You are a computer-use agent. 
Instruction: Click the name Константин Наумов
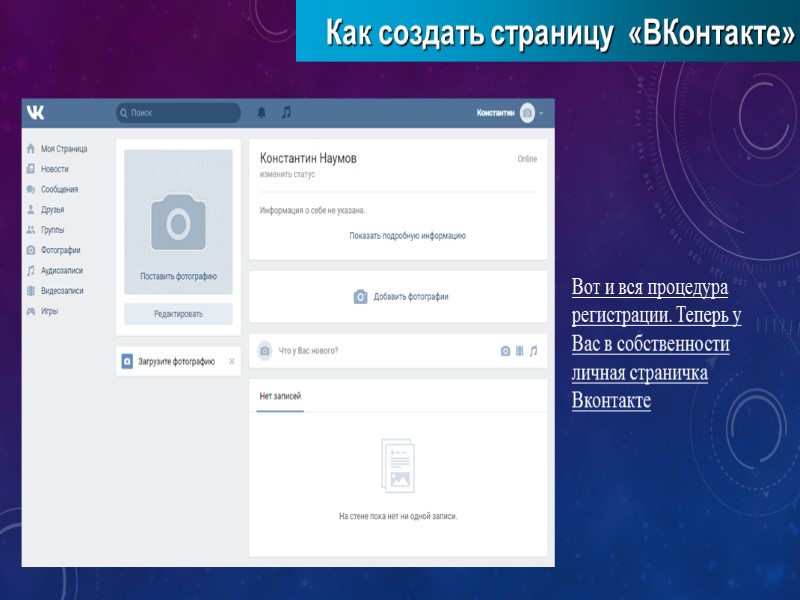(x=308, y=158)
